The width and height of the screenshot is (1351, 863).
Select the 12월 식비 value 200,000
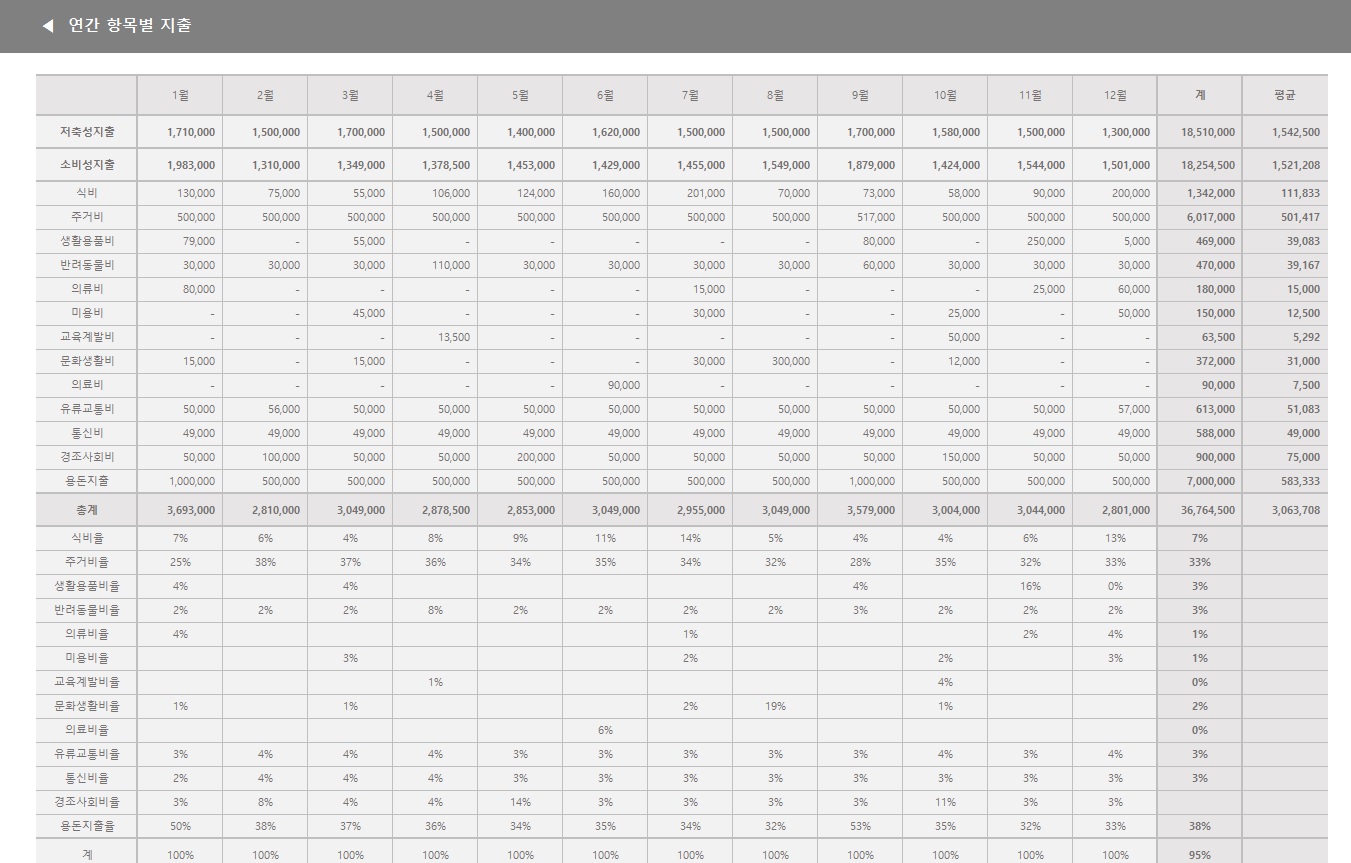coord(1130,193)
